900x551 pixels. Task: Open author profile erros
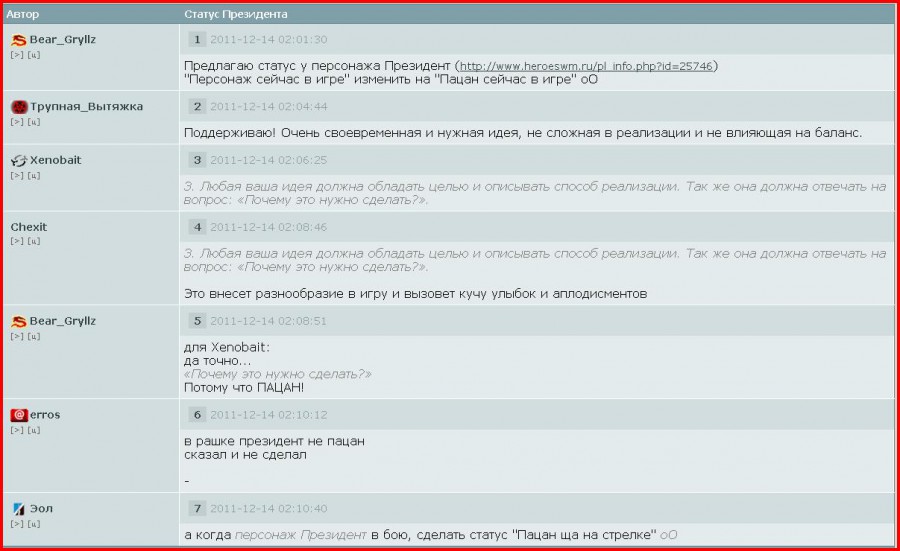45,414
